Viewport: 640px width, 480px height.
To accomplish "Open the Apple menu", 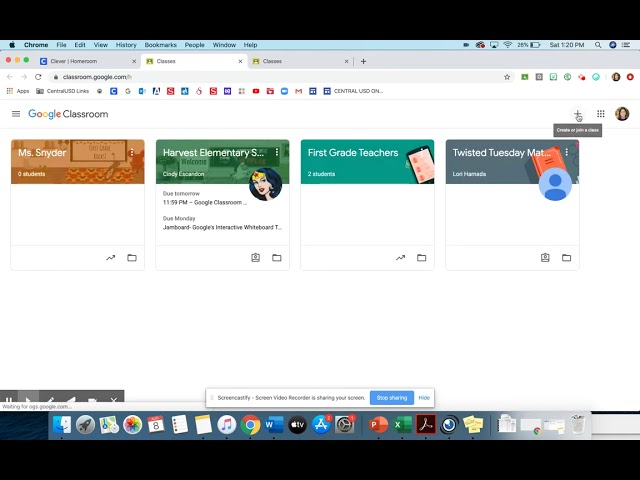I will [12, 45].
